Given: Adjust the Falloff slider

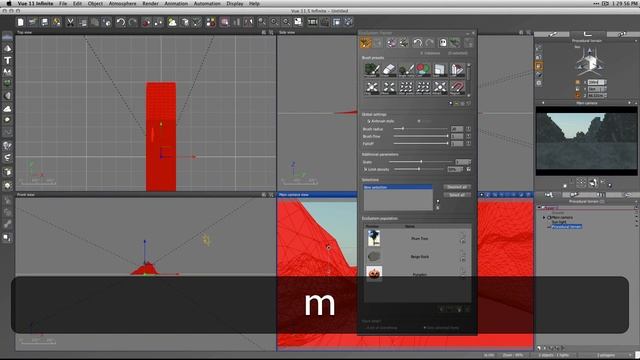Looking at the screenshot, I should point(420,144).
